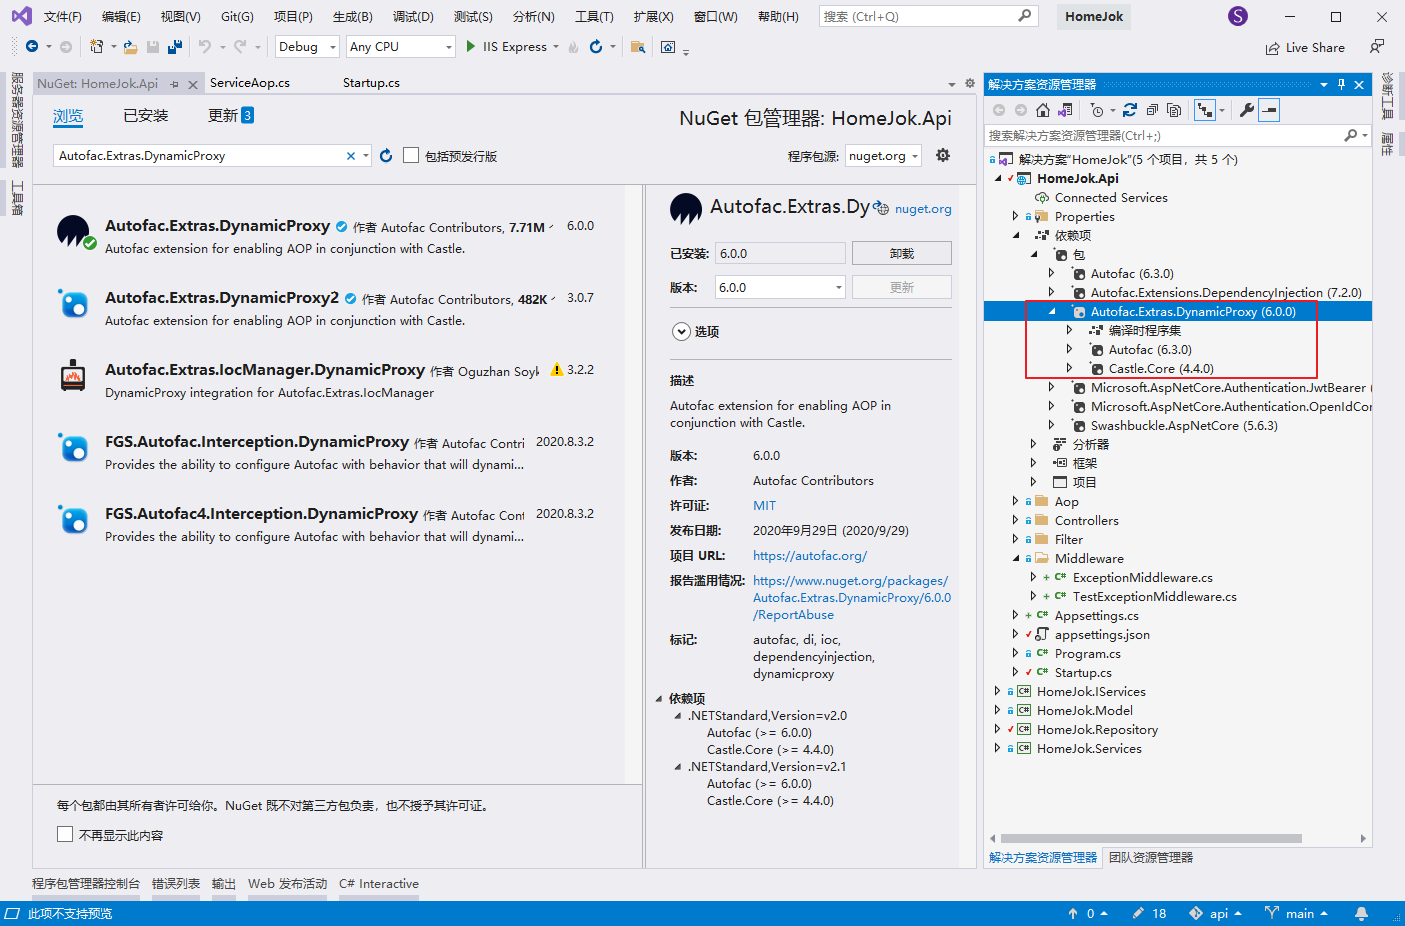Open the ReportAbuse link for the package
The width and height of the screenshot is (1405, 926).
coord(852,598)
